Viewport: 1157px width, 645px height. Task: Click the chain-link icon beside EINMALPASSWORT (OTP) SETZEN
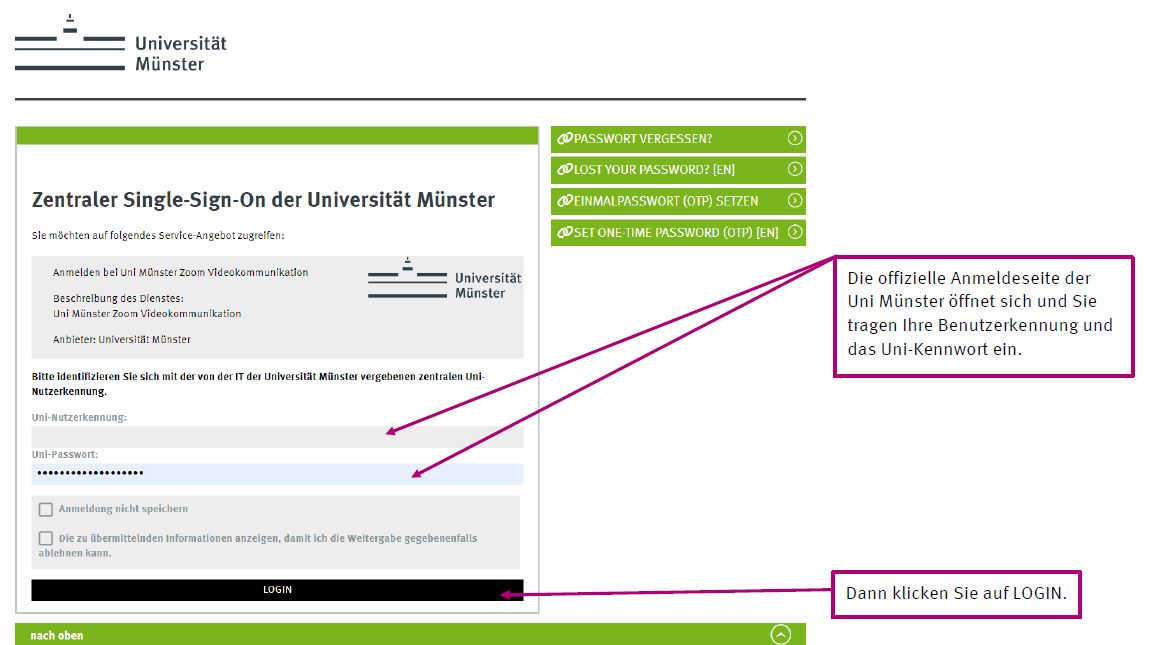565,201
